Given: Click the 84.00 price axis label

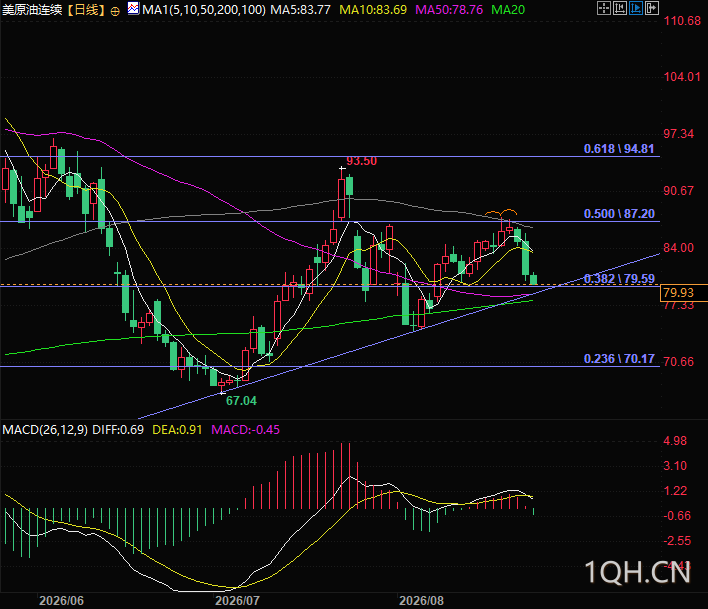Looking at the screenshot, I should (x=678, y=247).
